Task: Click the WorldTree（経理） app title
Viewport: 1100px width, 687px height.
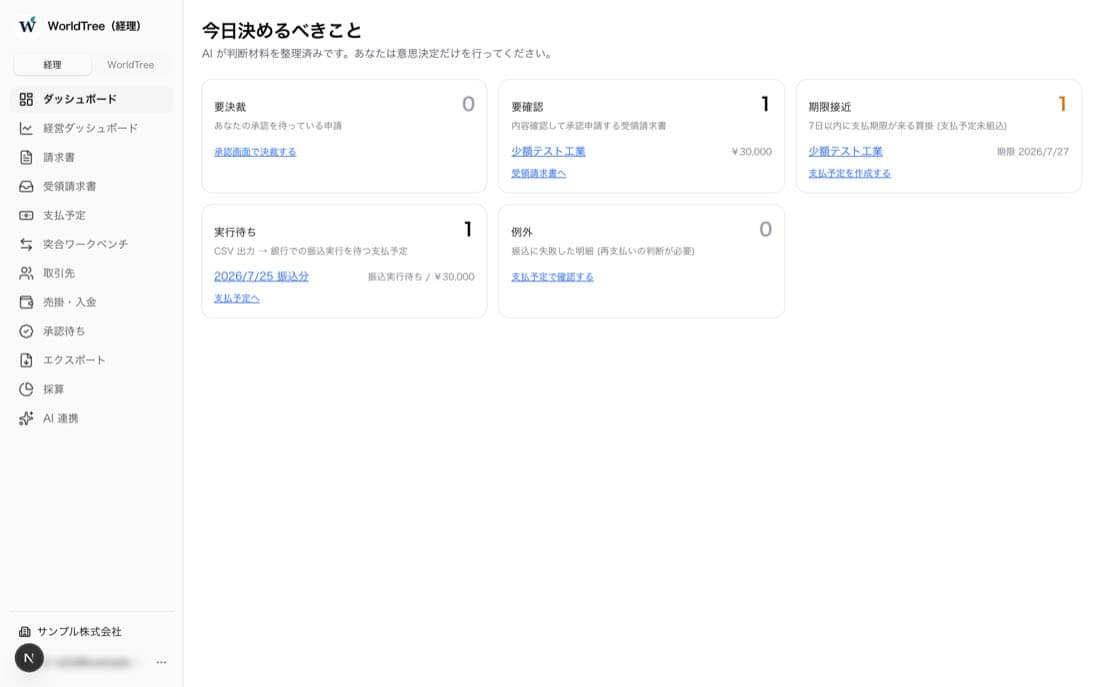Action: (94, 26)
